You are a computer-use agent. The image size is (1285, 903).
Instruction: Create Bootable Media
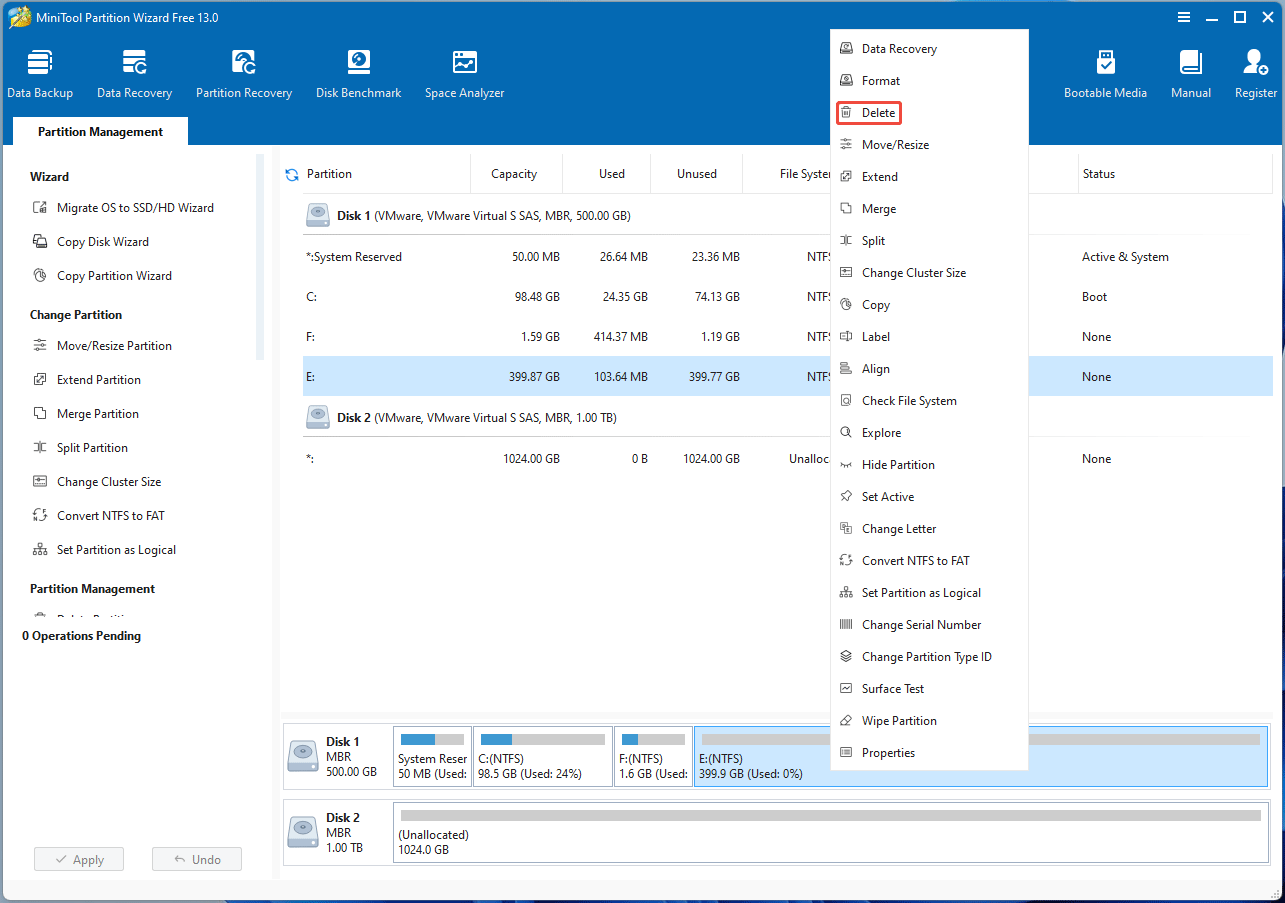[1105, 75]
